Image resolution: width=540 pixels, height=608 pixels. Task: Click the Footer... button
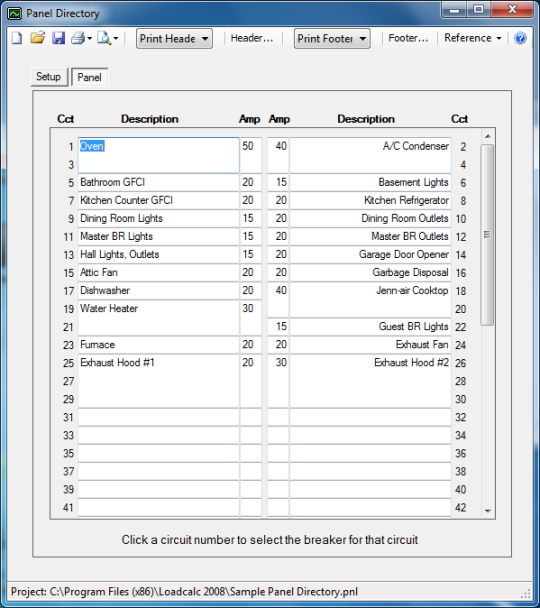click(408, 38)
